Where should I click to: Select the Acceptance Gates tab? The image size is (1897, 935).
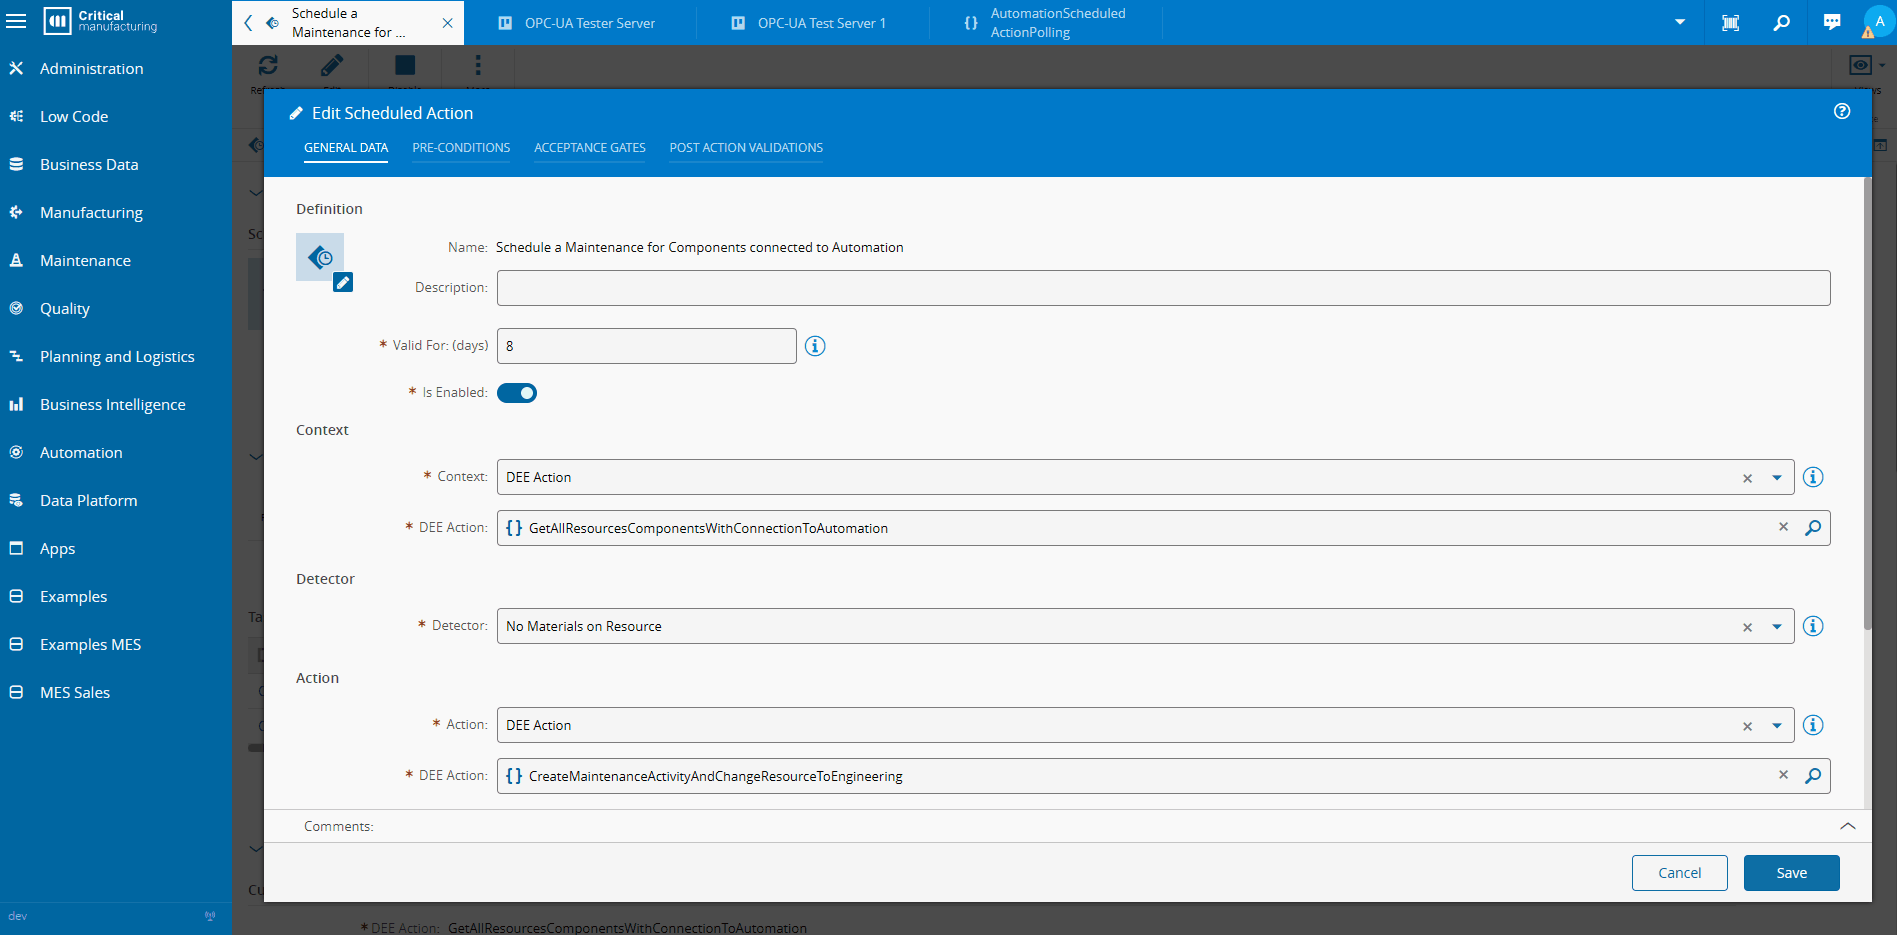point(590,148)
